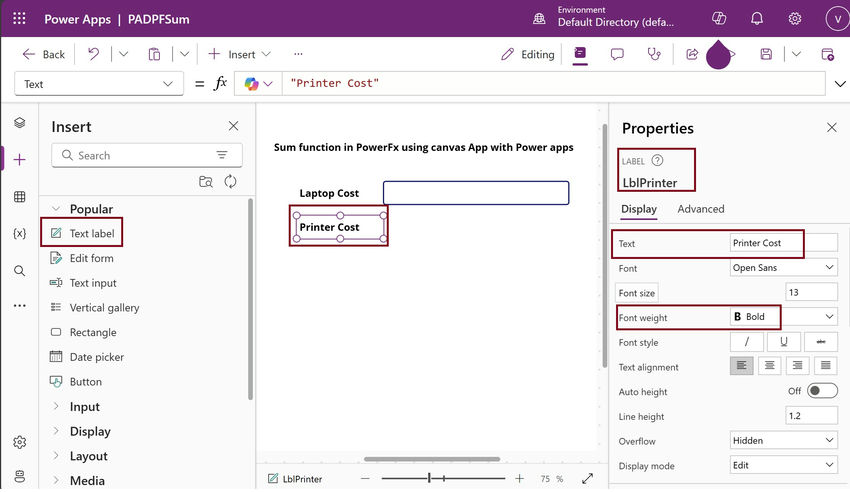Set text alignment to right
Viewport: 850px width, 492px height.
coord(797,366)
